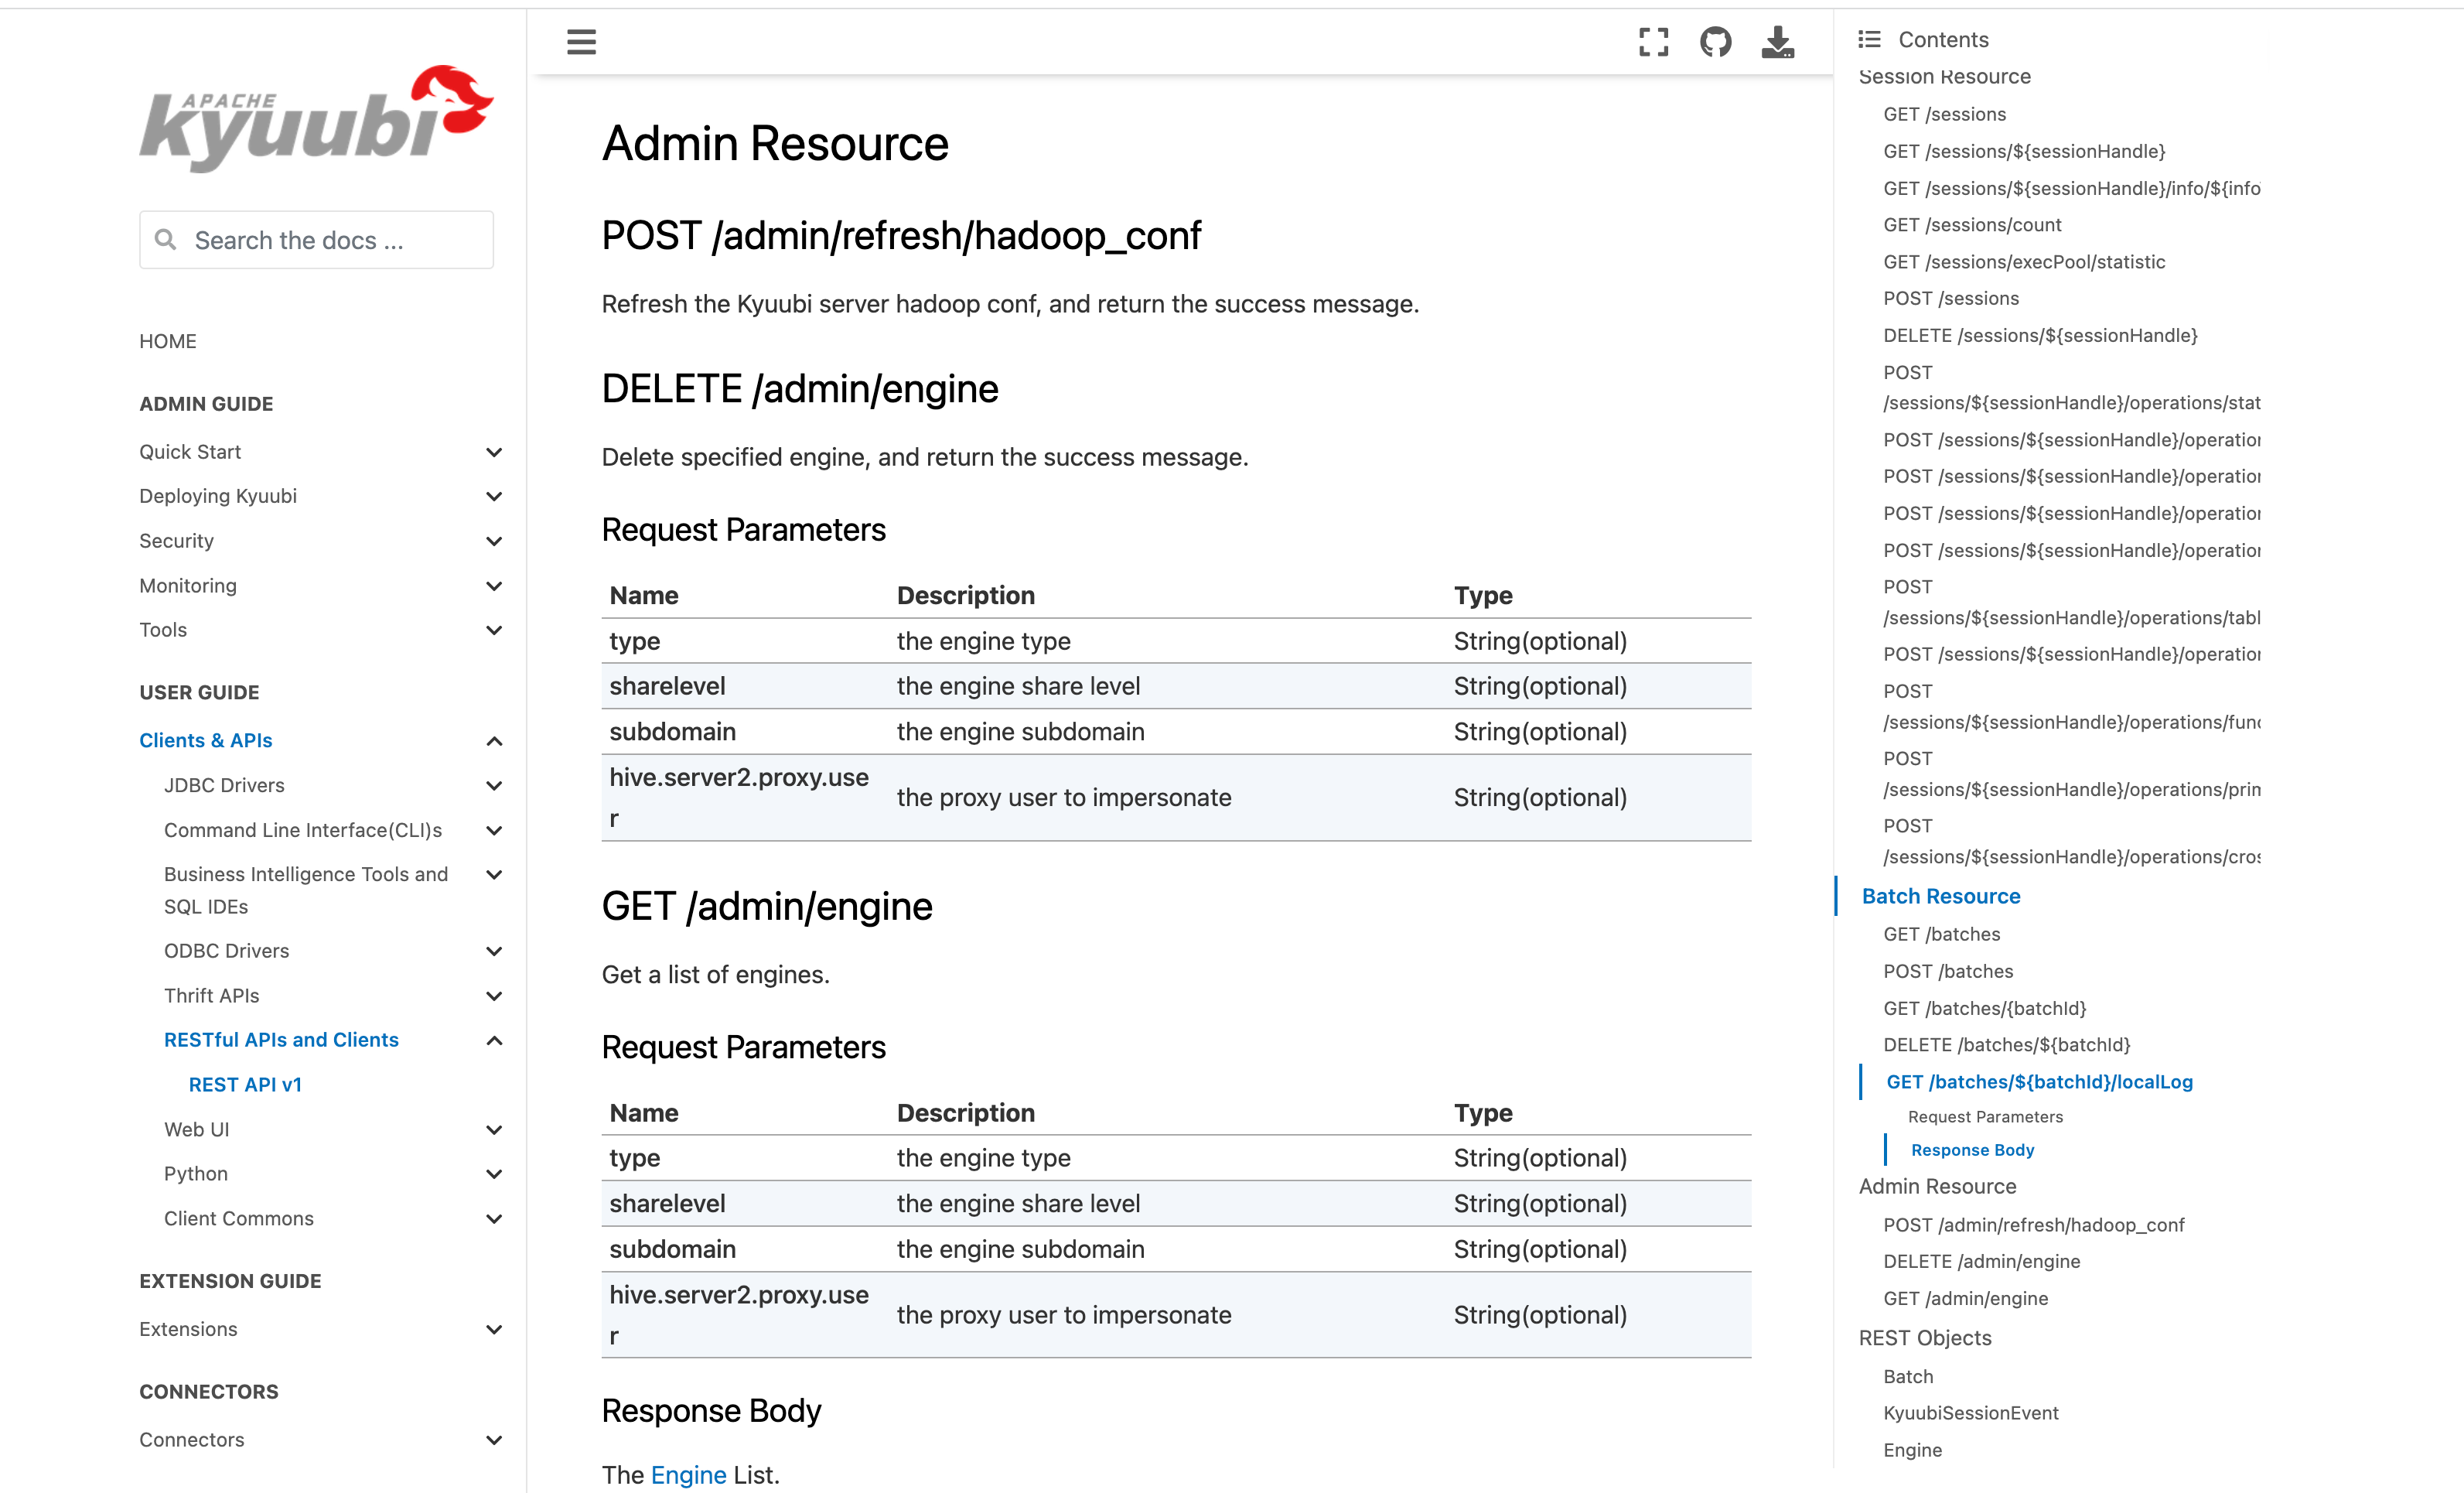Click the Apache Kyuubi logo
Viewport: 2464px width, 1493px height.
(x=316, y=118)
